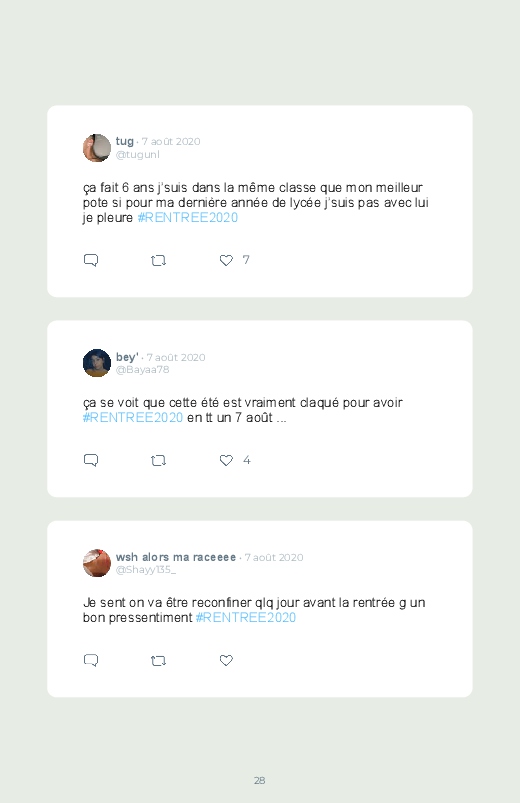Open wsh alors ma raceeee's avatar
This screenshot has height=803, width=520.
click(x=97, y=563)
